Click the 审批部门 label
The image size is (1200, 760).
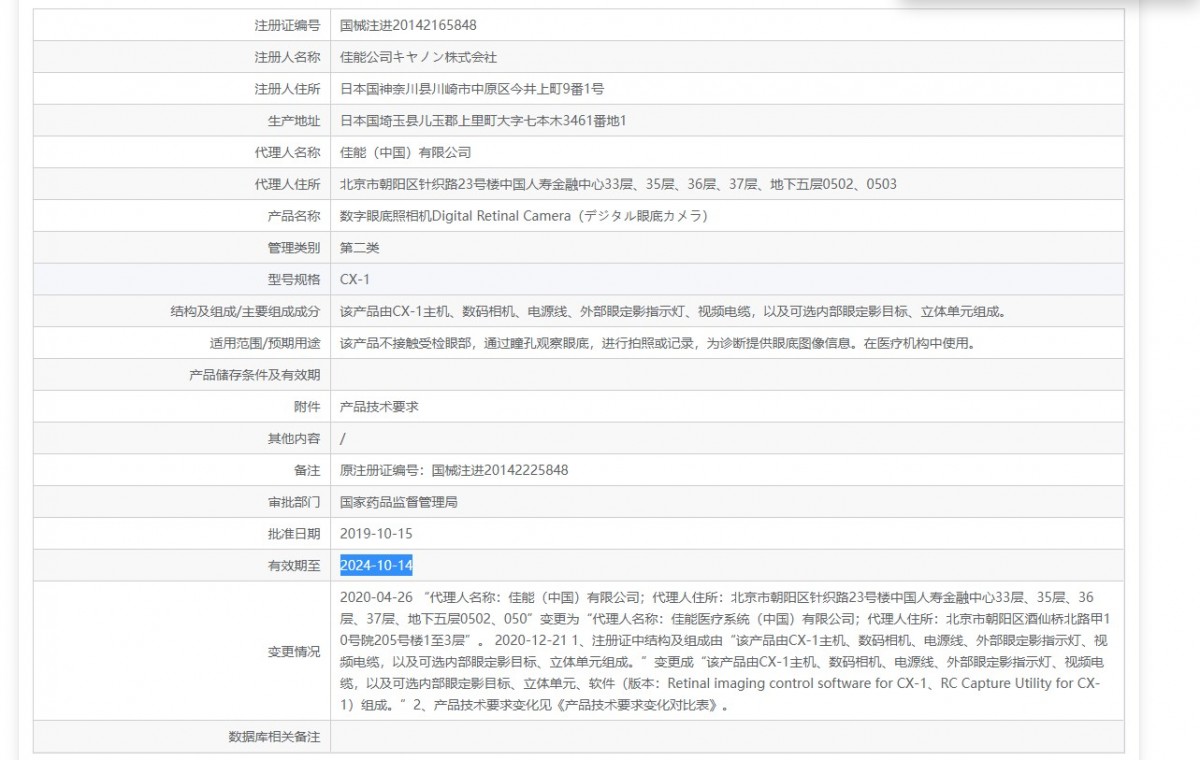coord(294,502)
